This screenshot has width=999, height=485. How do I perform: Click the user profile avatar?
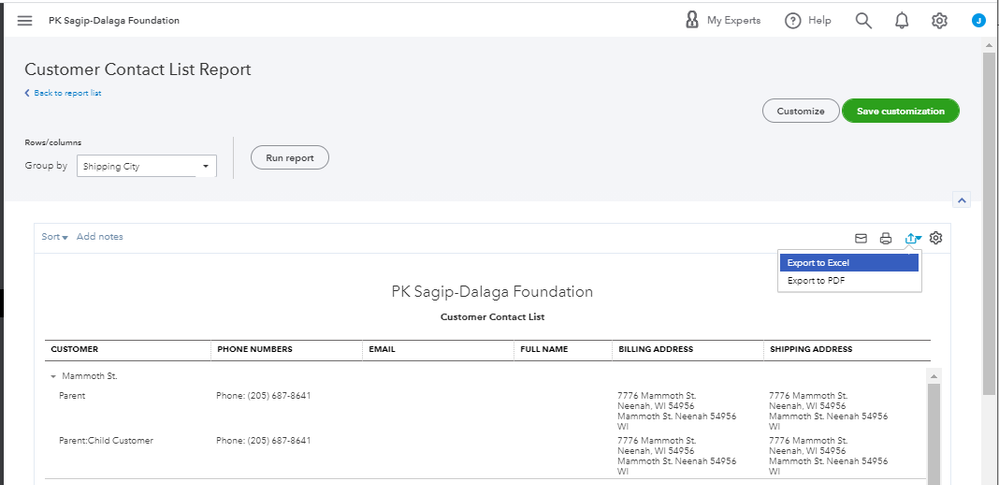(978, 20)
